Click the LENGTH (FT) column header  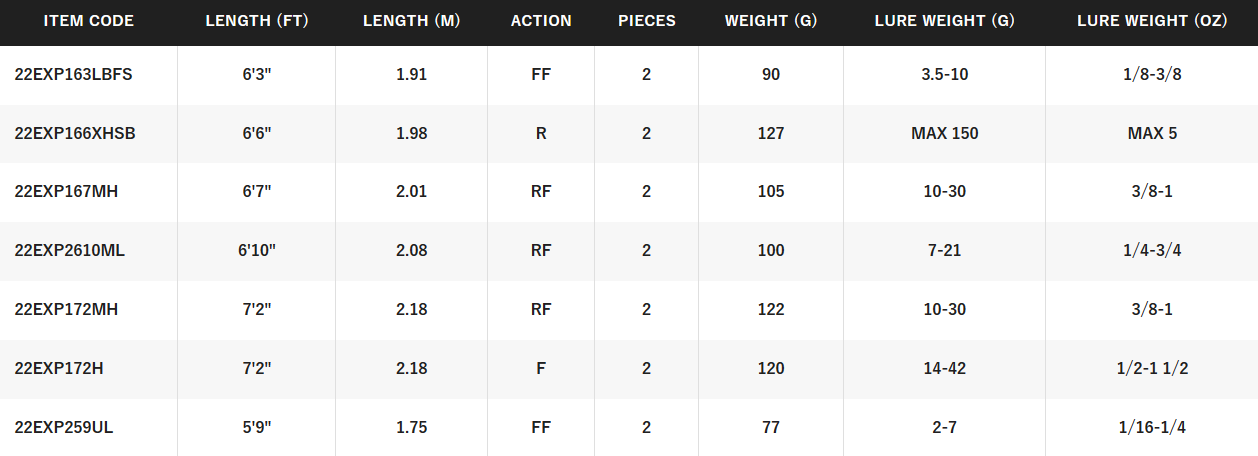[256, 20]
